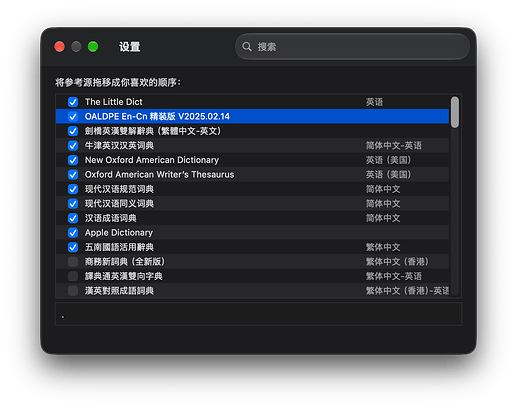Select 现代汉语规范词典 row name

click(x=119, y=189)
